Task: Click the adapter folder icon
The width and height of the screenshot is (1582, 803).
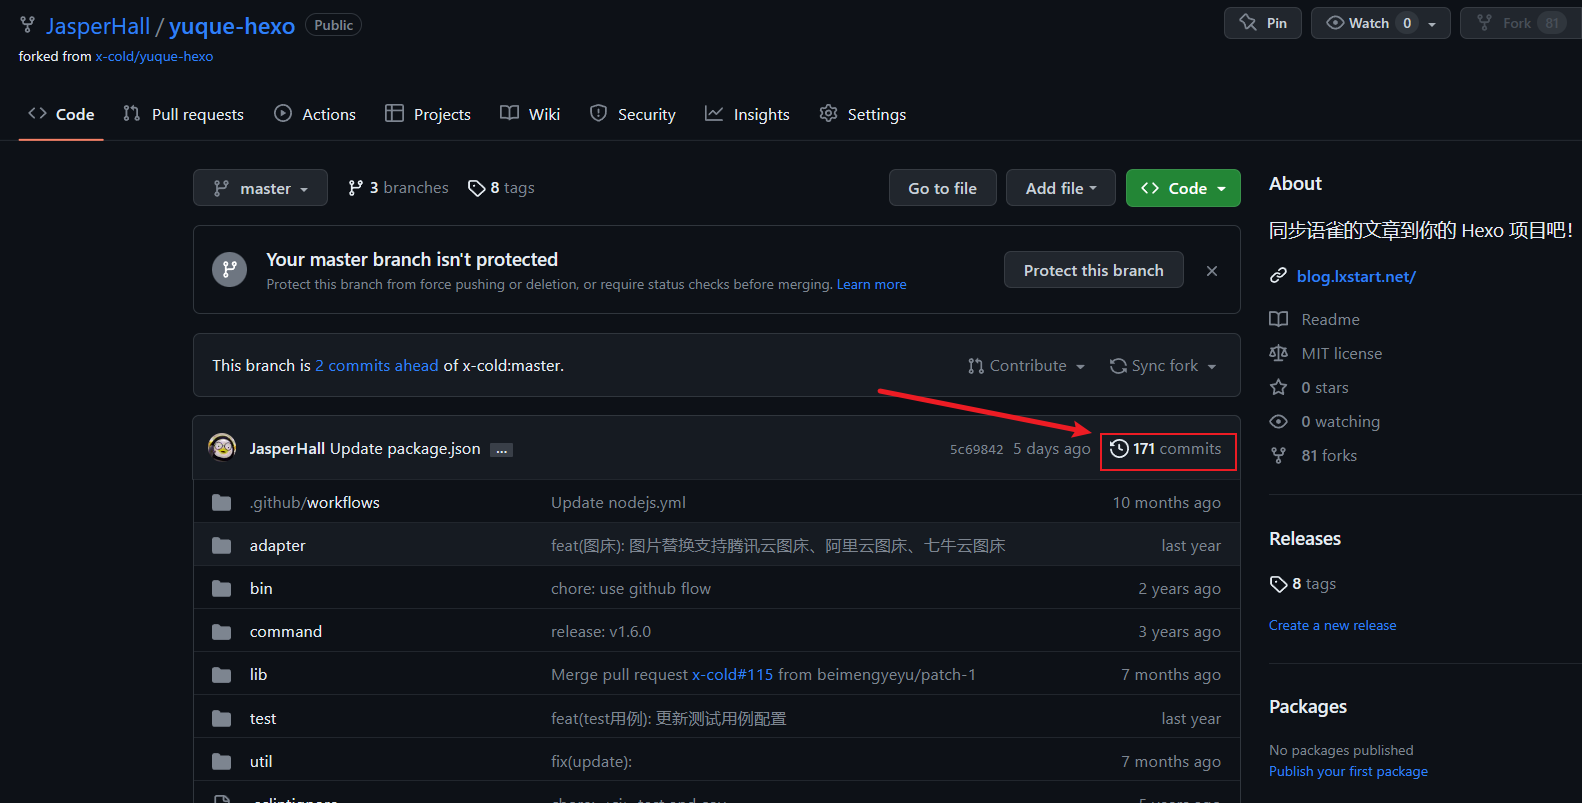Action: [x=222, y=545]
